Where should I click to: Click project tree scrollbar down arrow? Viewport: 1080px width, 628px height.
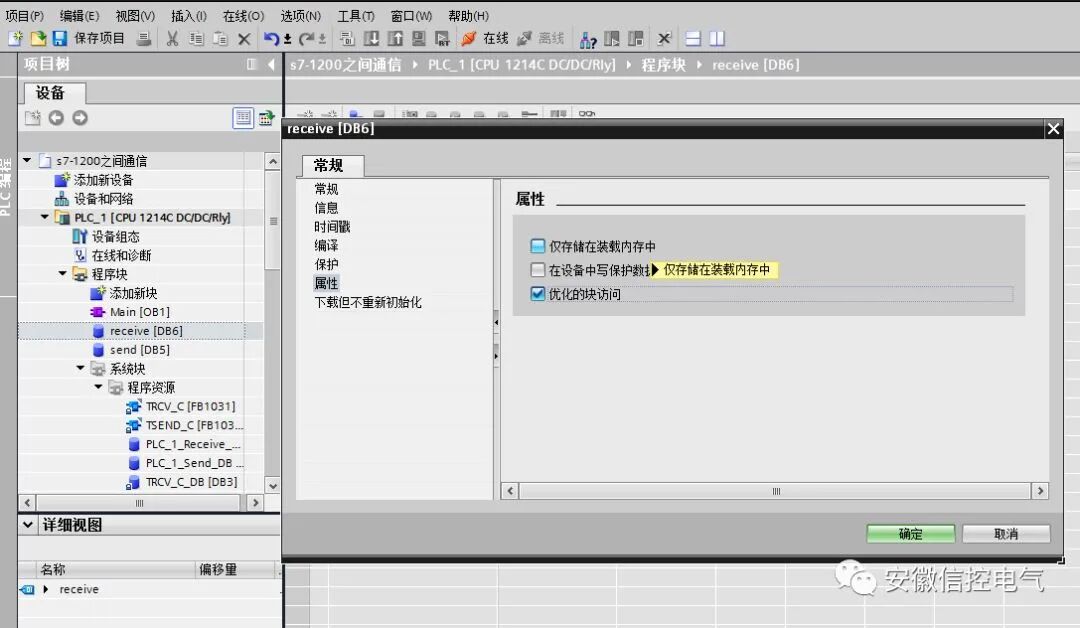point(273,485)
